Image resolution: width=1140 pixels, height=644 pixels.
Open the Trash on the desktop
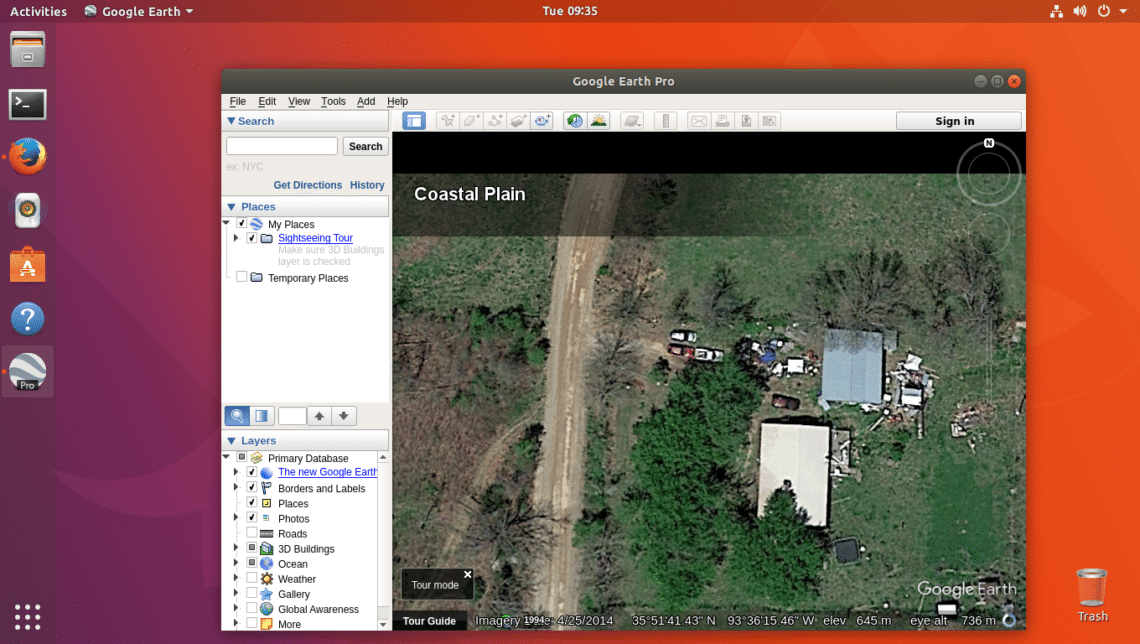point(1092,596)
